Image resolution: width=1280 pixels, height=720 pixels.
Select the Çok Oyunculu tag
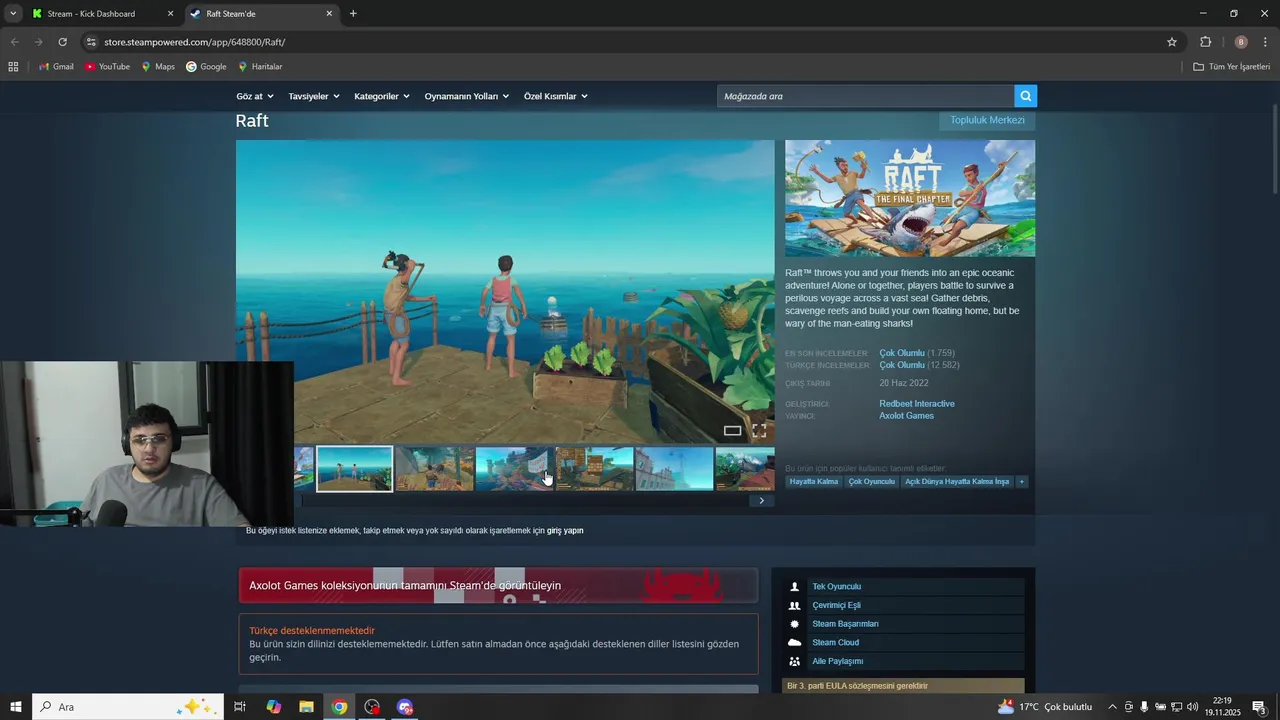click(872, 482)
